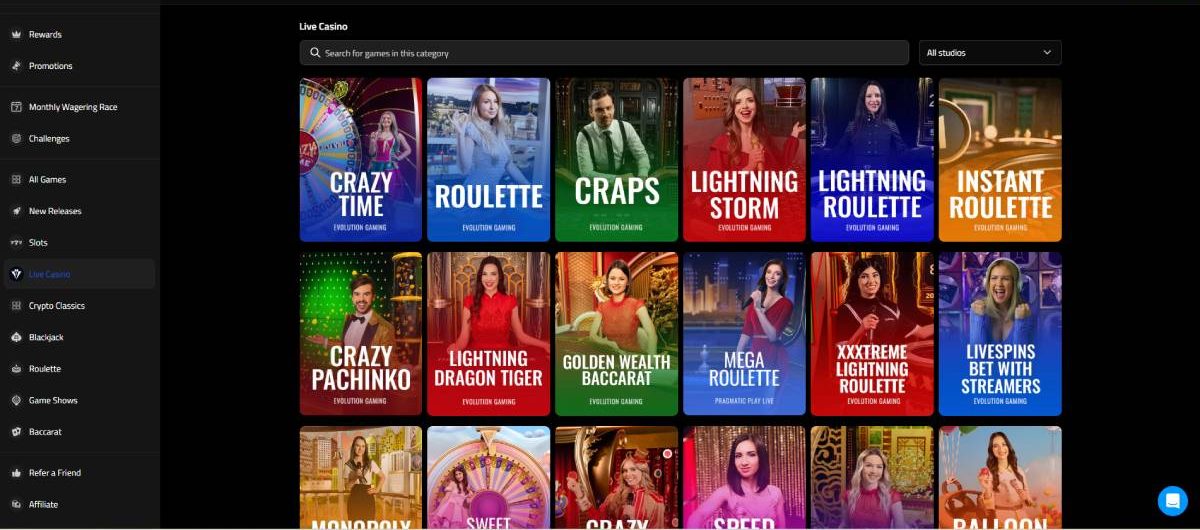Click the Monthly Wagering Race calendar icon
Screen dimensions: 1200x530
point(16,107)
